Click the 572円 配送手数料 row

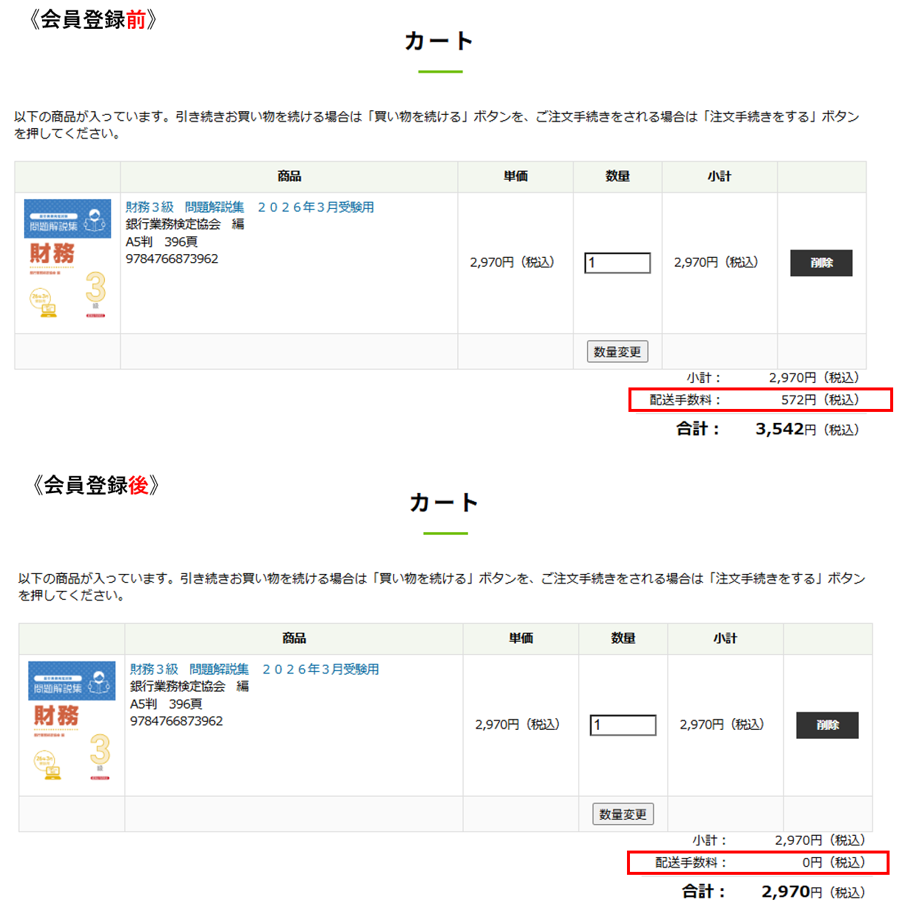(x=759, y=400)
